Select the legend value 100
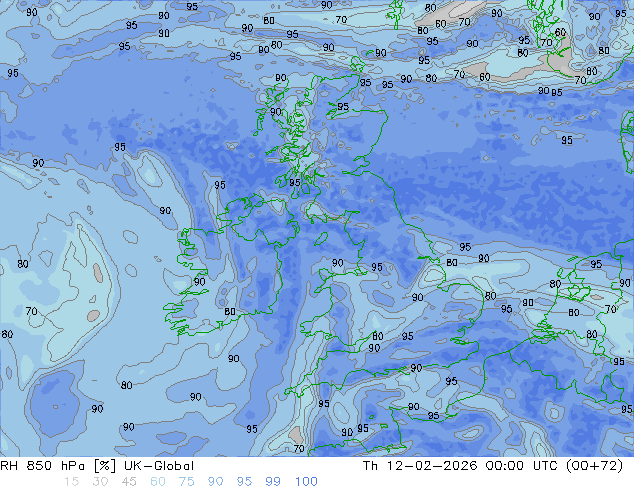The height and width of the screenshot is (490, 634). [306, 482]
